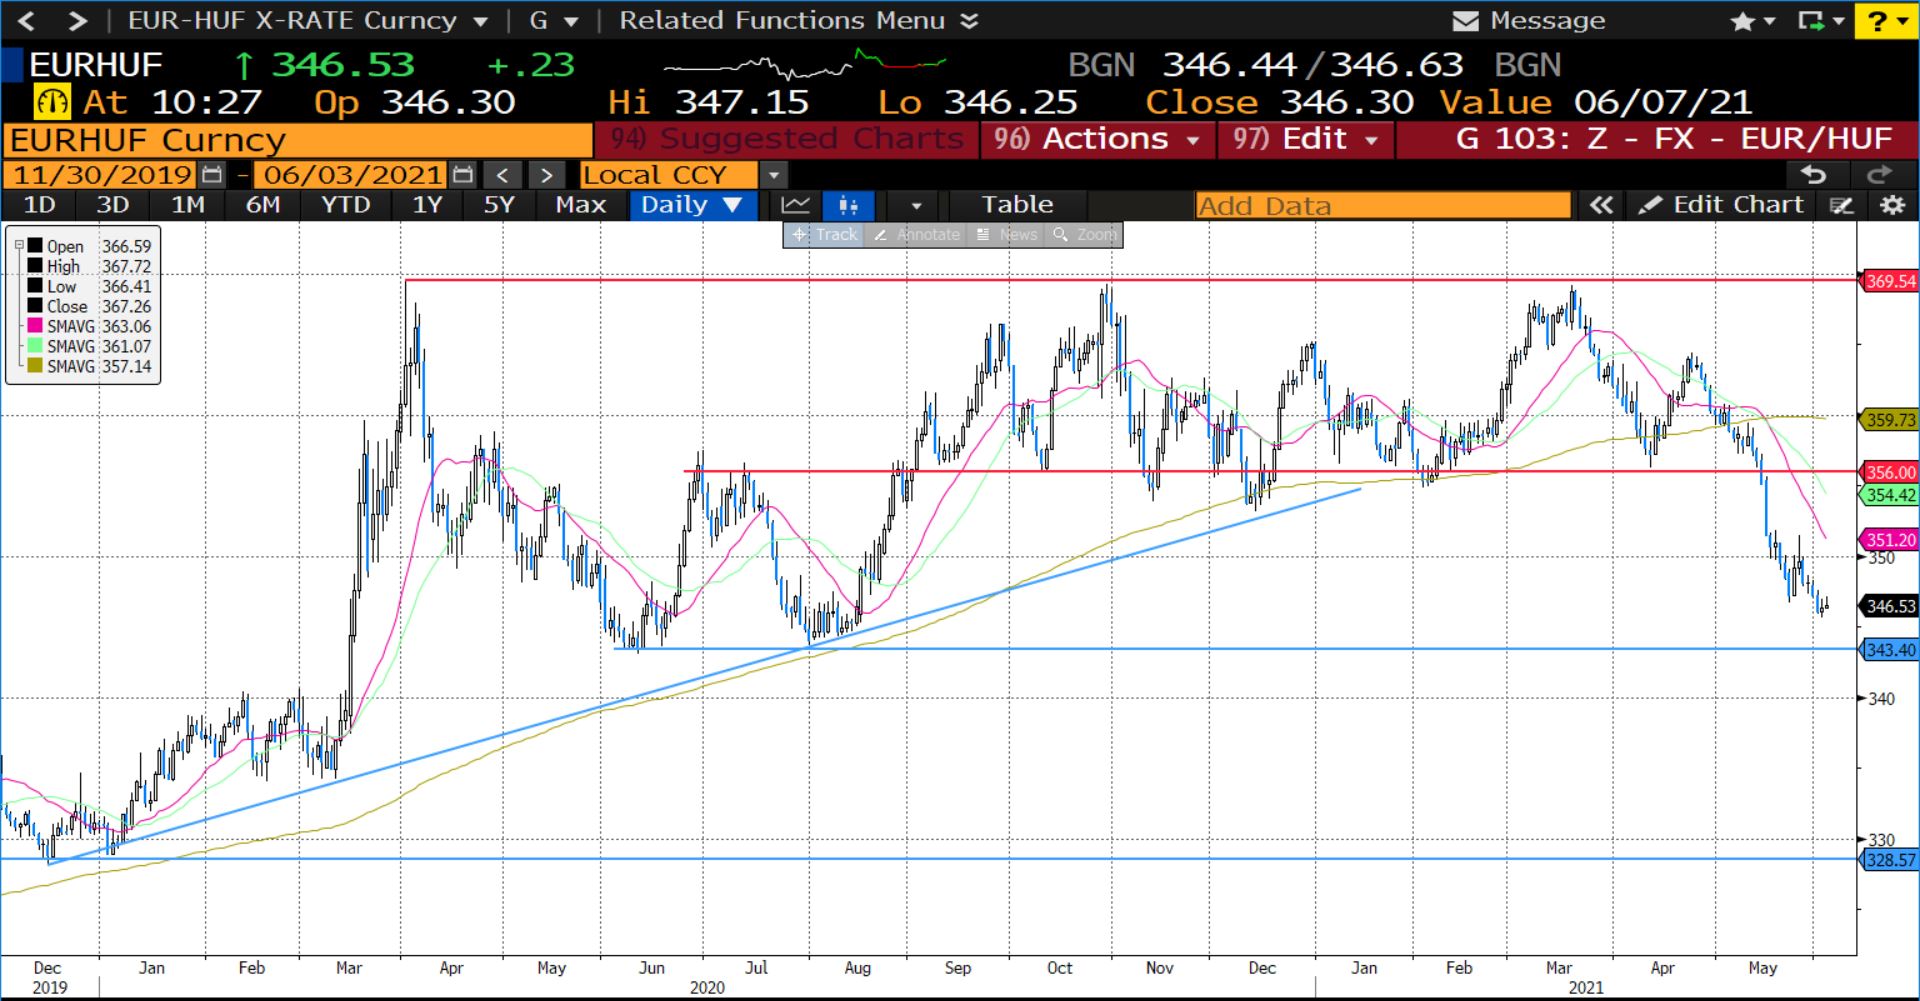Click the 351.20 pink average label
The image size is (1920, 1001).
[1888, 540]
